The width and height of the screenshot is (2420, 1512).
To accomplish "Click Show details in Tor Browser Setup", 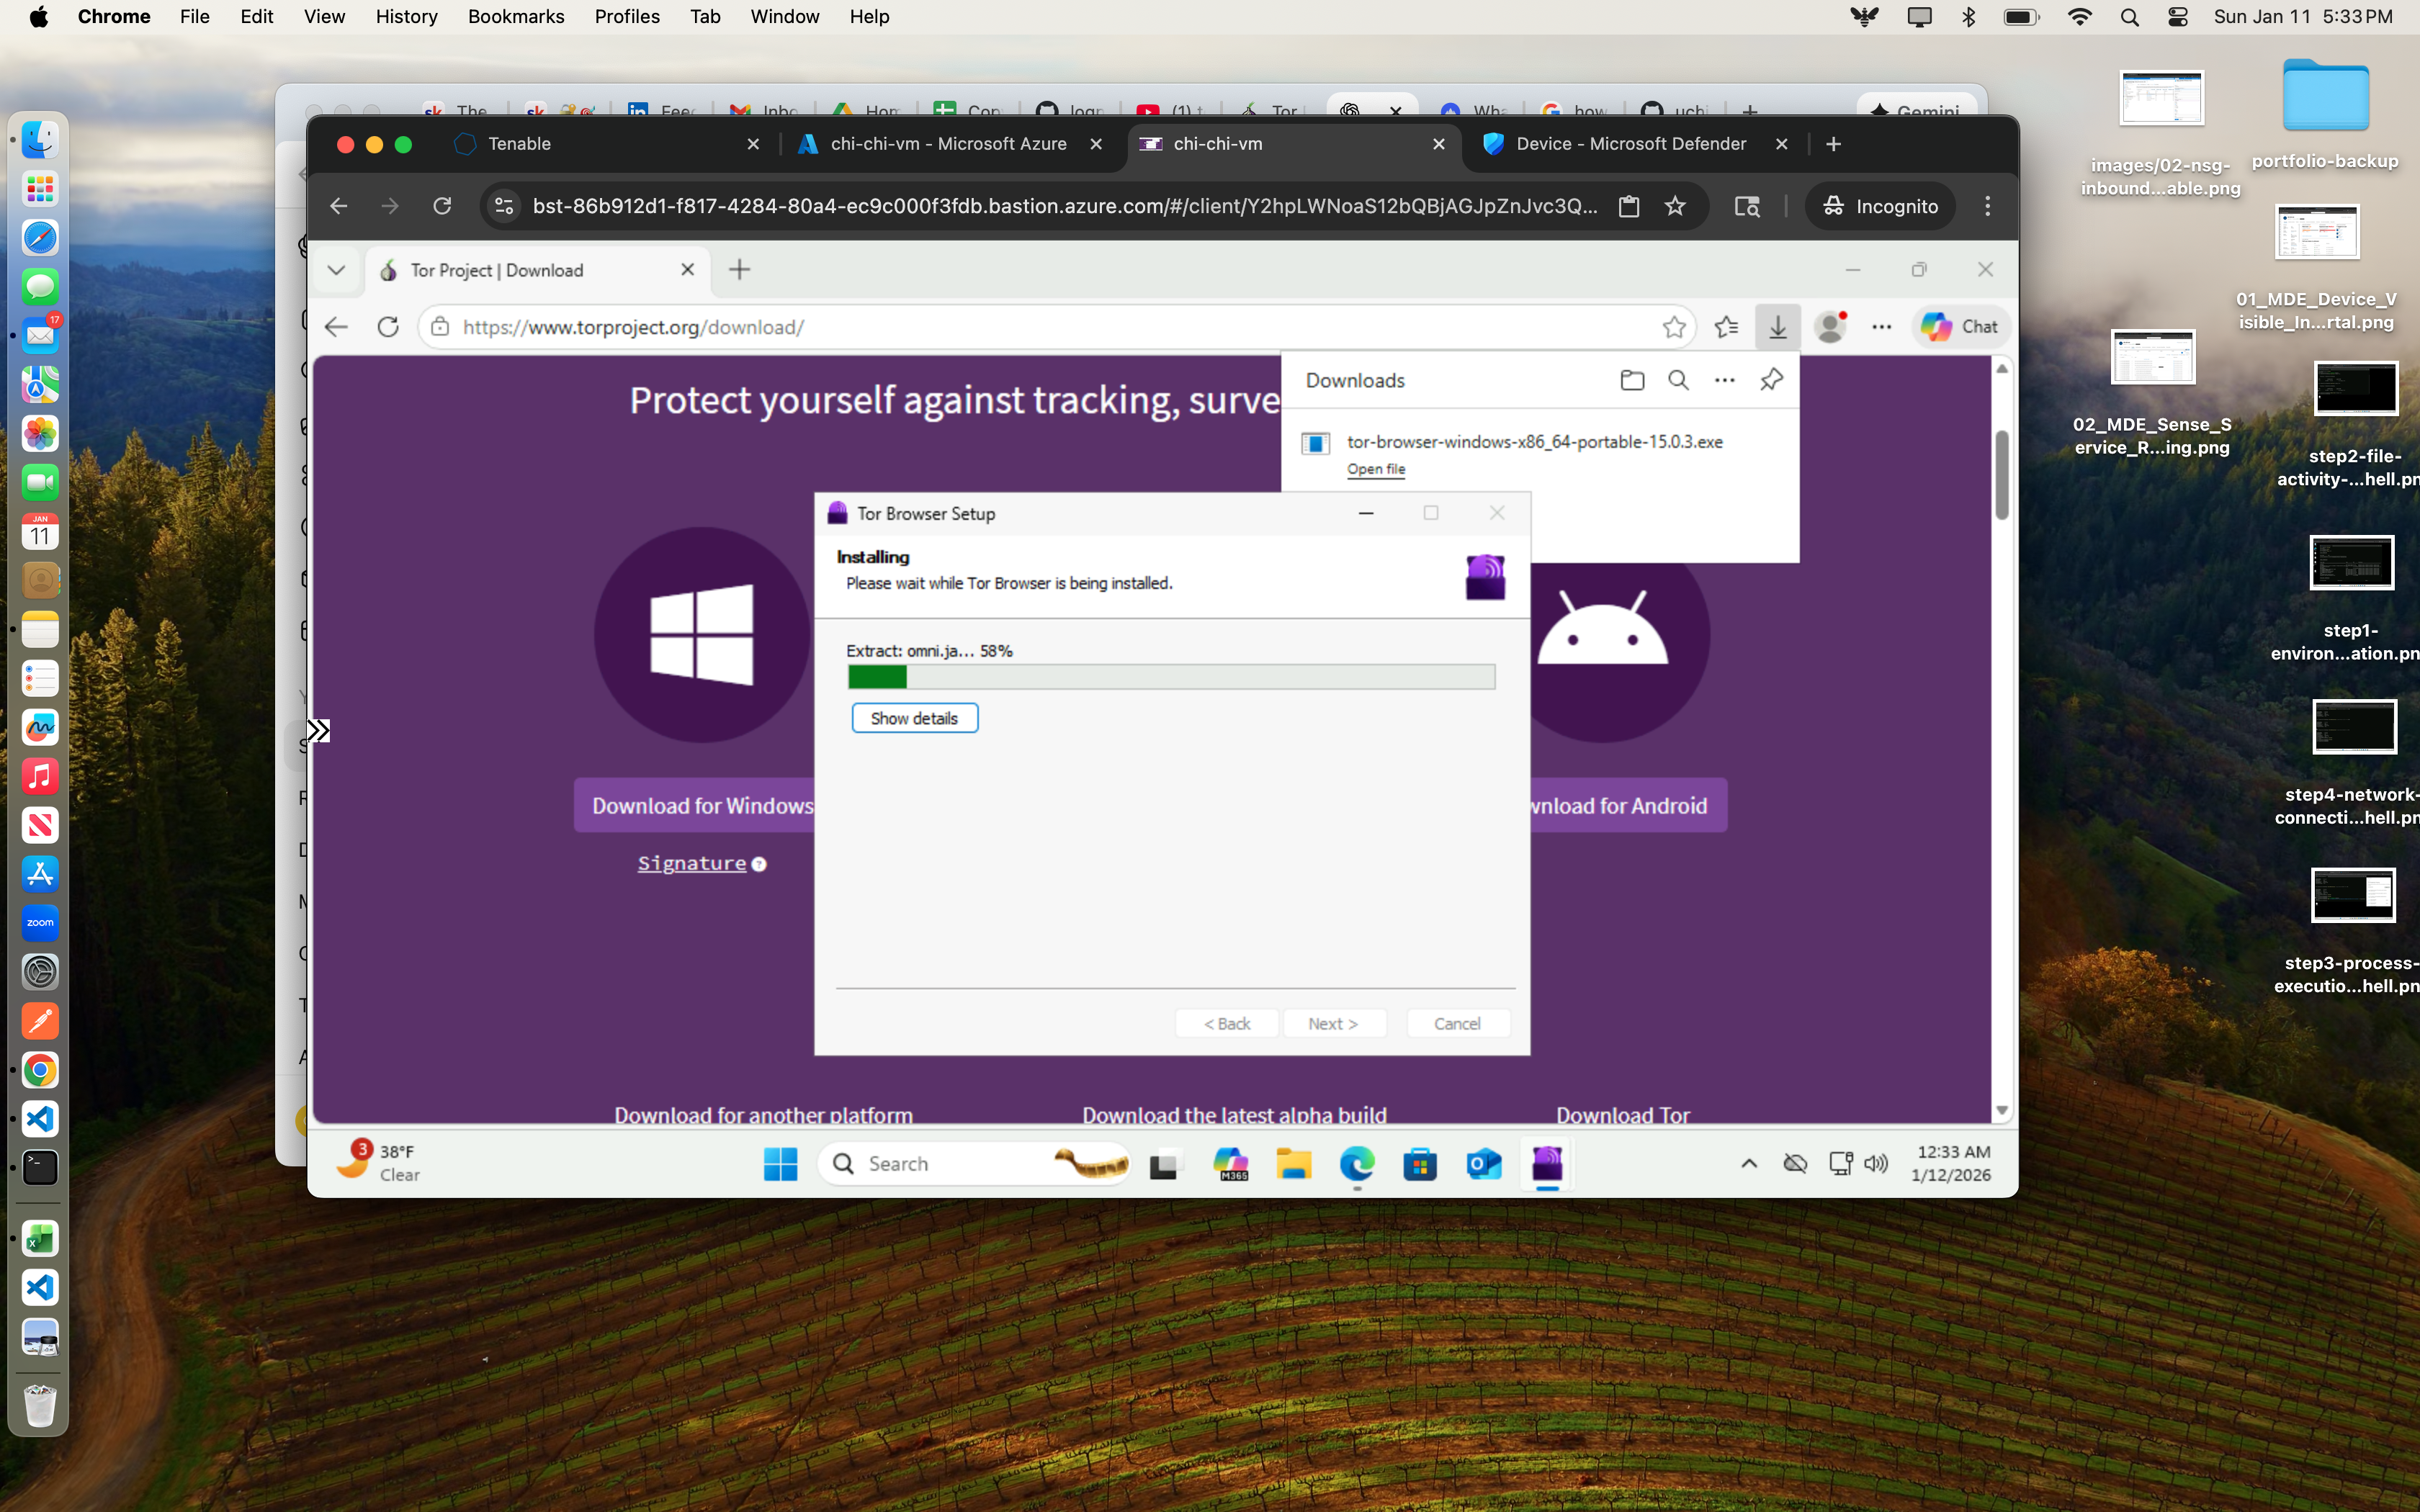I will (914, 718).
